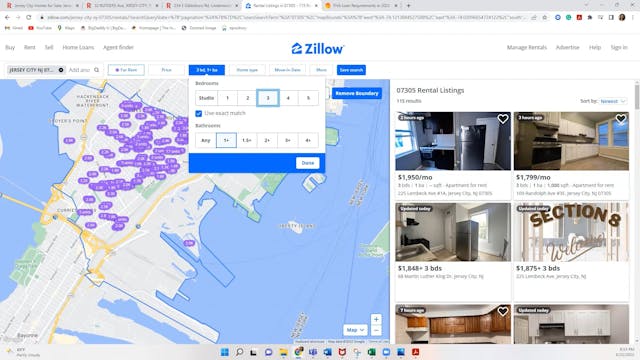Click the Save search button
640x360 pixels.
click(x=351, y=70)
